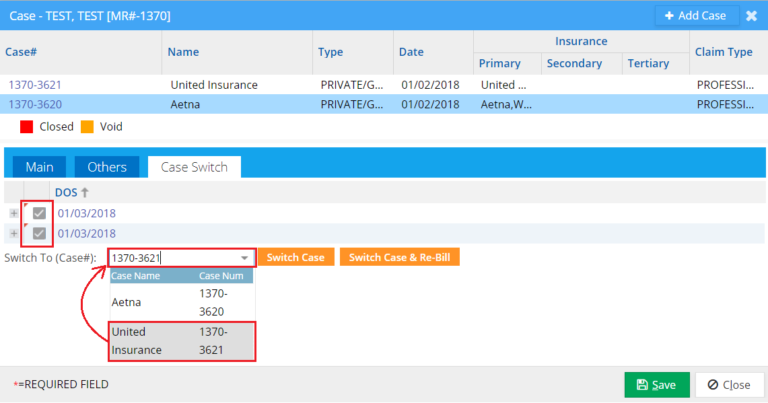This screenshot has width=768, height=403.
Task: Choose Aetna 1370-3620 from dropdown list
Action: [182, 301]
